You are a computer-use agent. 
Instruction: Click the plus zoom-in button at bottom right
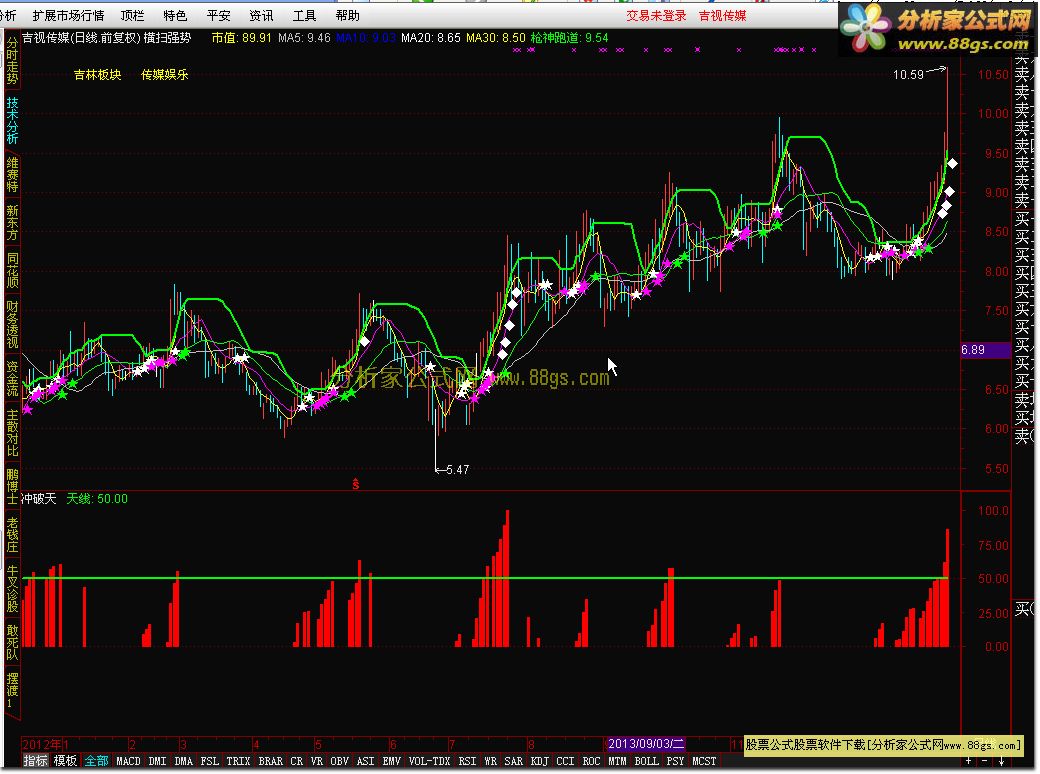(969, 761)
